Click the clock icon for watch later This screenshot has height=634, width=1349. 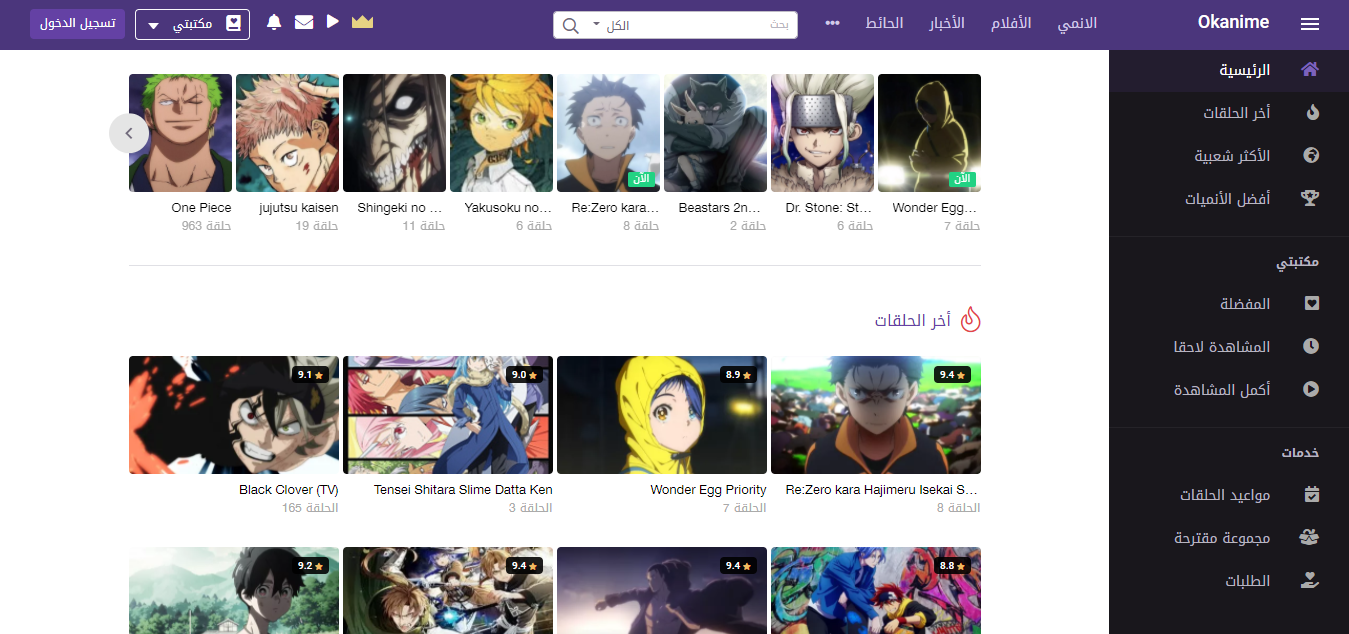pos(1312,347)
